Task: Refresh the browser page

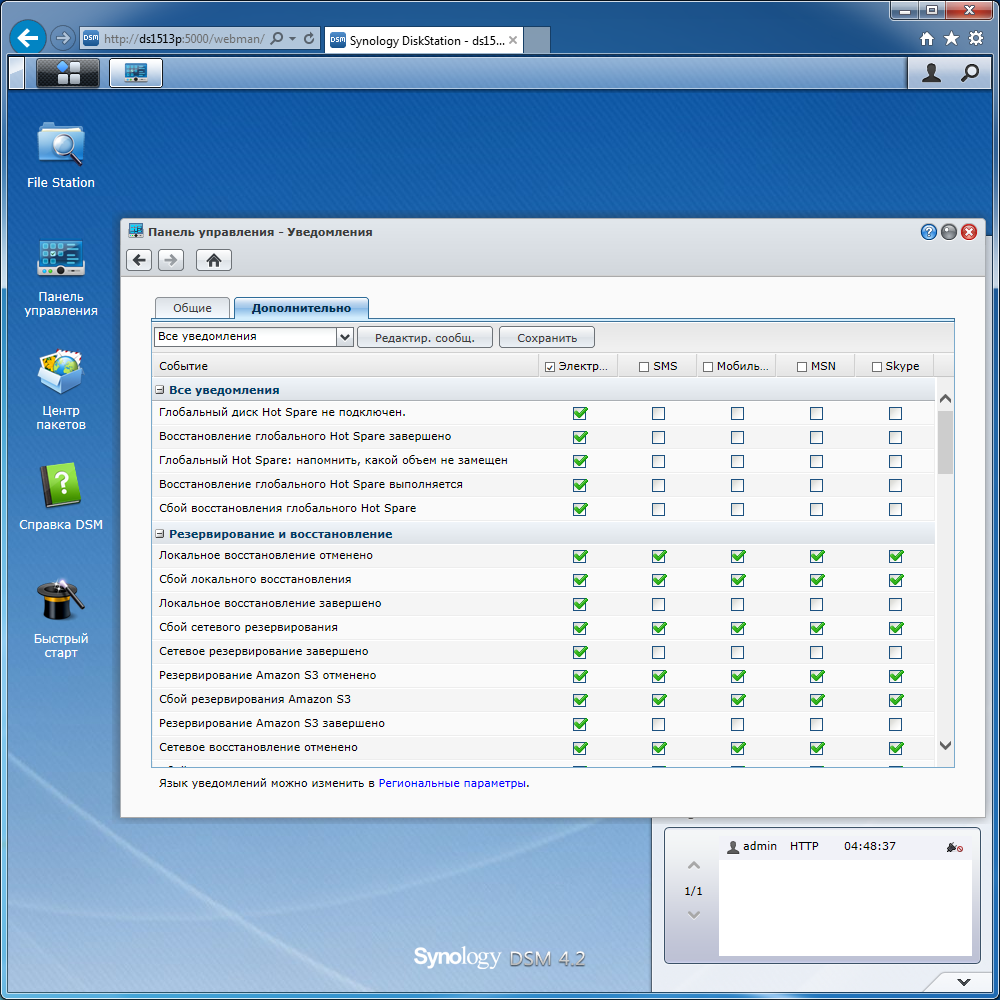Action: click(309, 38)
